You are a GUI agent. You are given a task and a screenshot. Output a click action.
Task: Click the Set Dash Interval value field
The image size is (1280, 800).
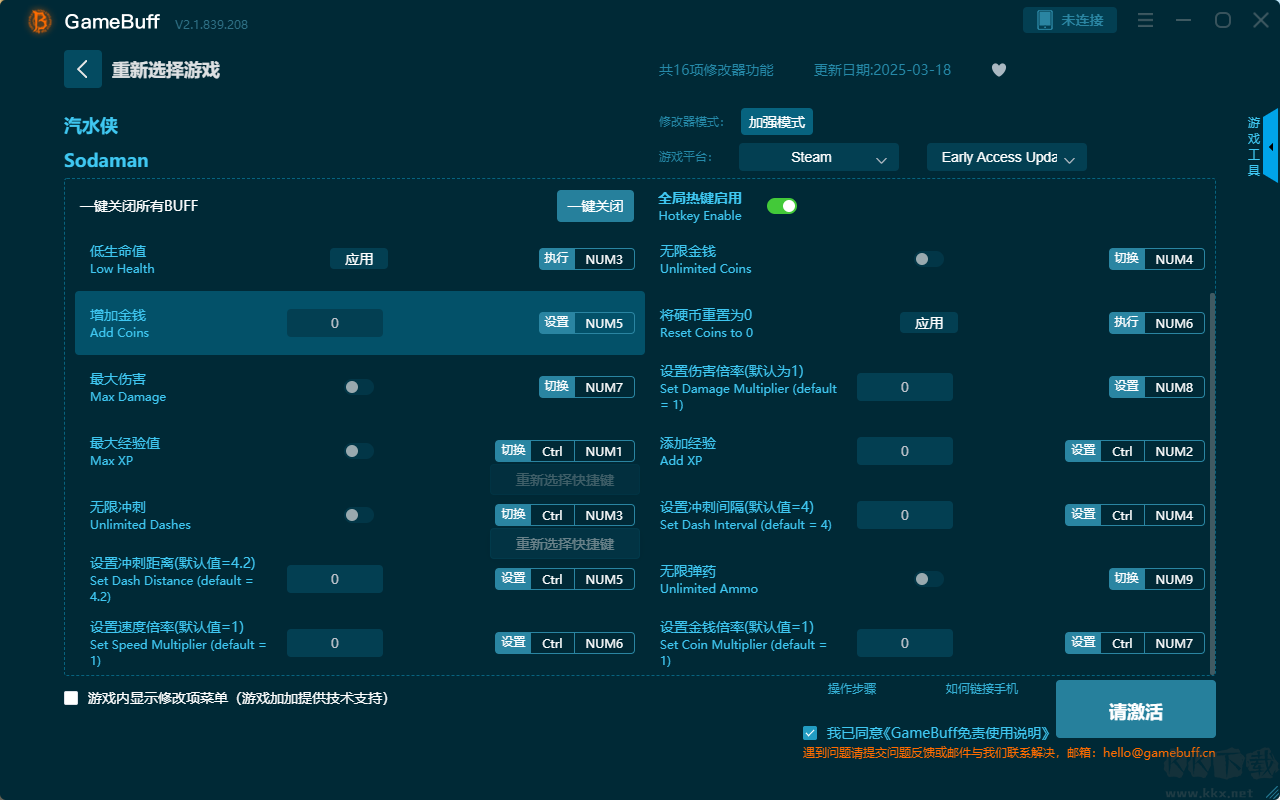coord(905,515)
